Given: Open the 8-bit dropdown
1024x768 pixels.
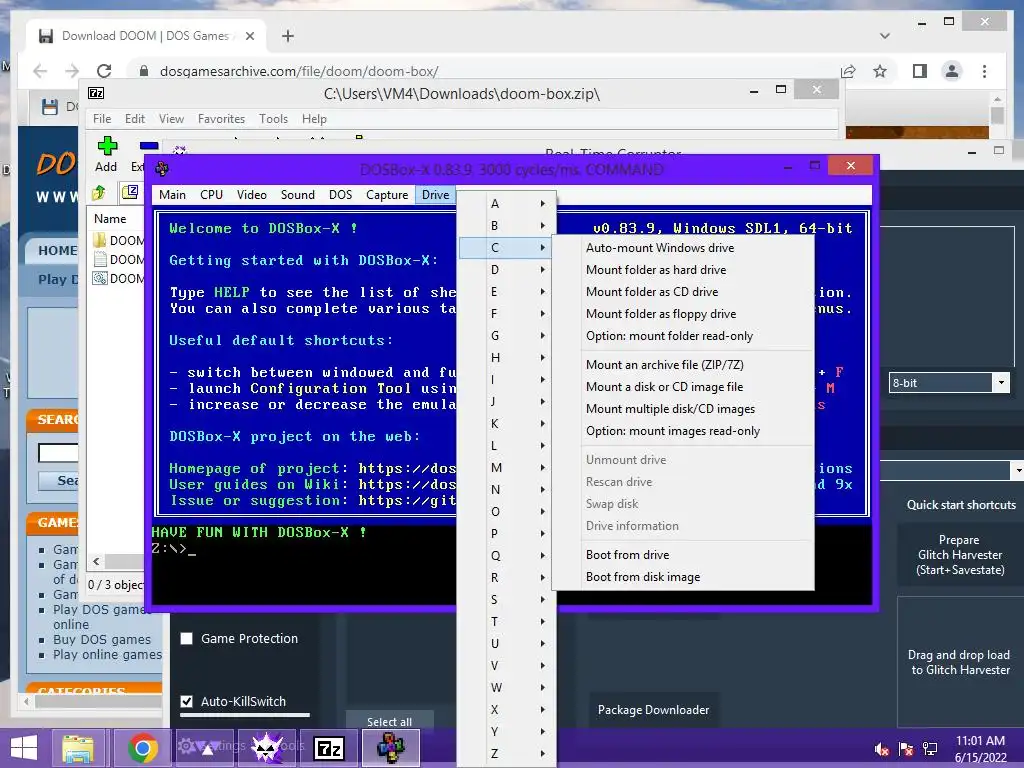Looking at the screenshot, I should tap(1000, 383).
